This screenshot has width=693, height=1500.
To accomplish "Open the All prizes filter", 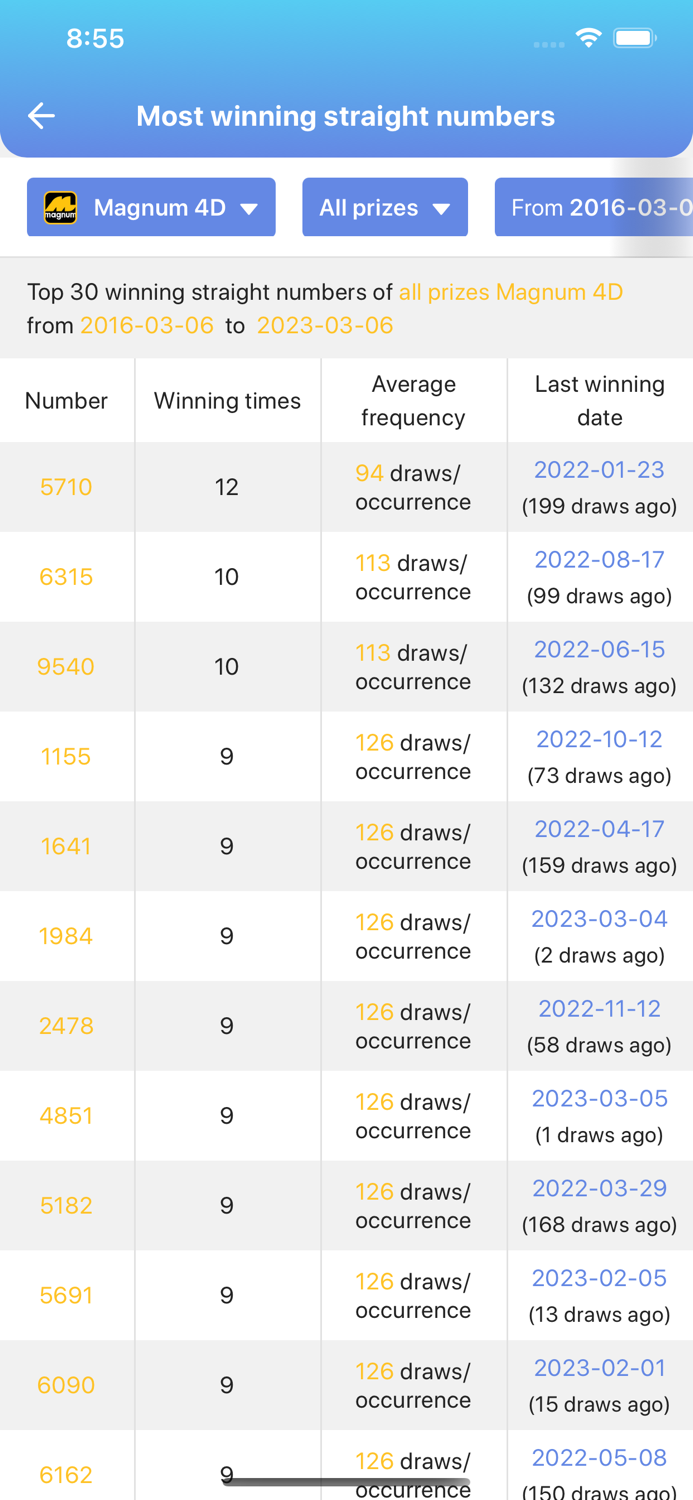I will [385, 207].
